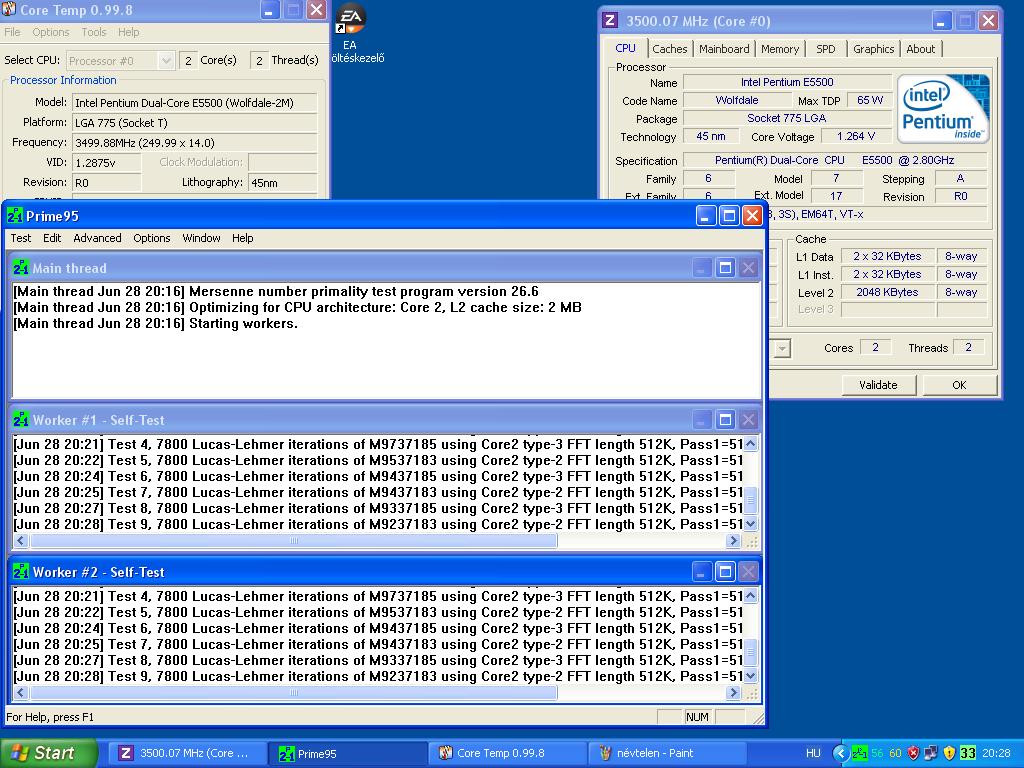Click the Worker #2 Self-Test window icon

click(21, 571)
